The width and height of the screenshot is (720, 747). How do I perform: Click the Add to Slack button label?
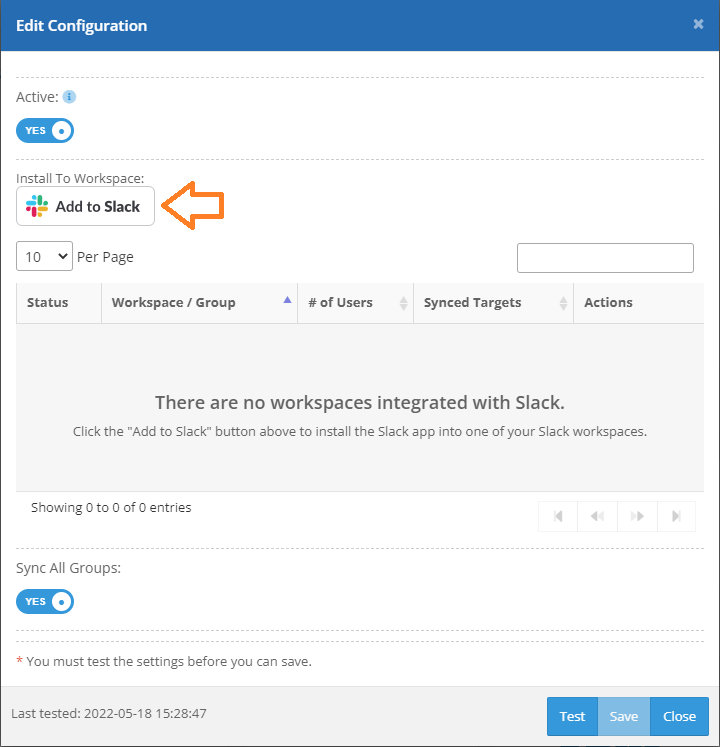click(x=98, y=207)
